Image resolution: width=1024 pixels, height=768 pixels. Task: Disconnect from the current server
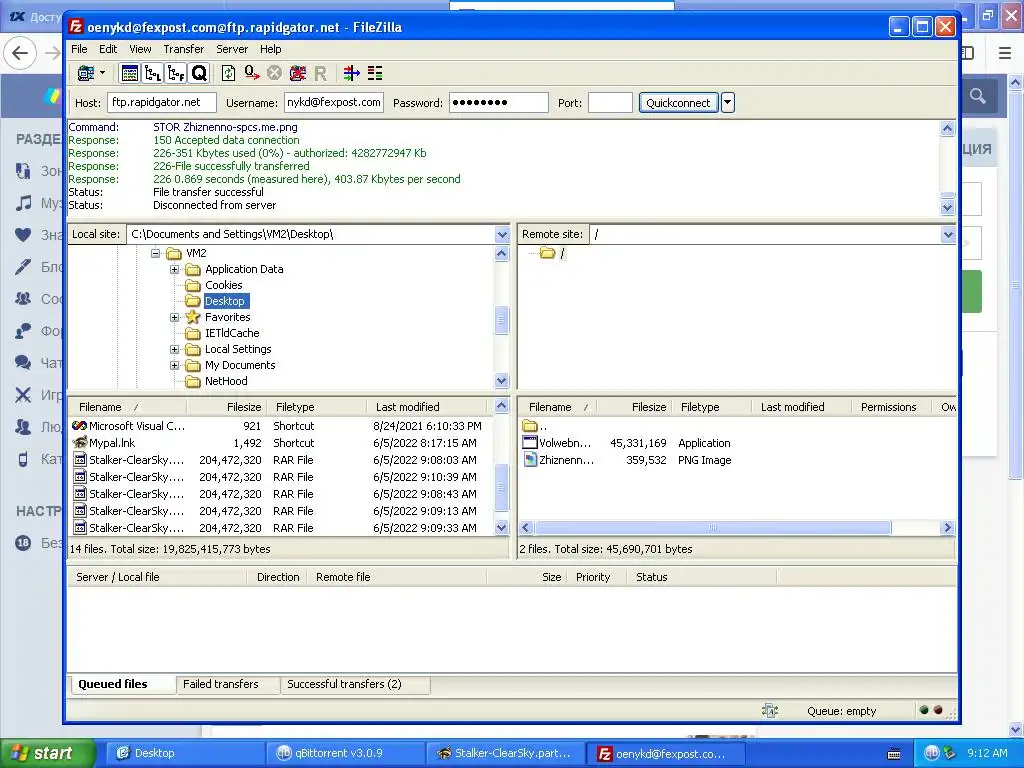(298, 73)
